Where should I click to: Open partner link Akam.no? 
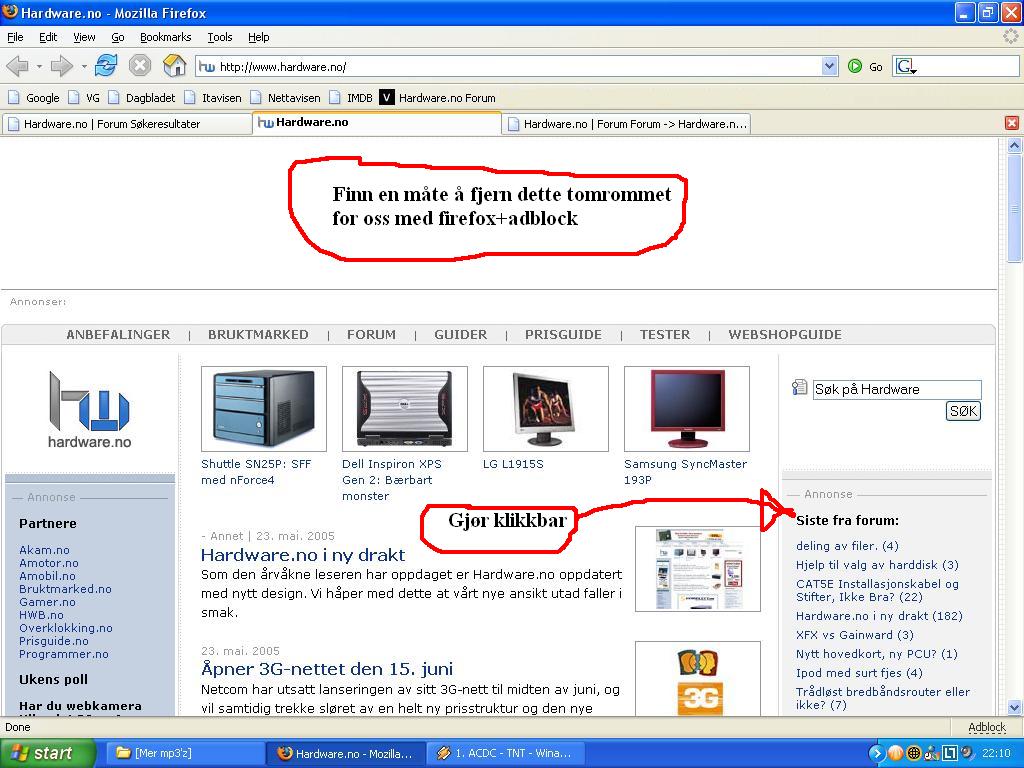click(44, 550)
